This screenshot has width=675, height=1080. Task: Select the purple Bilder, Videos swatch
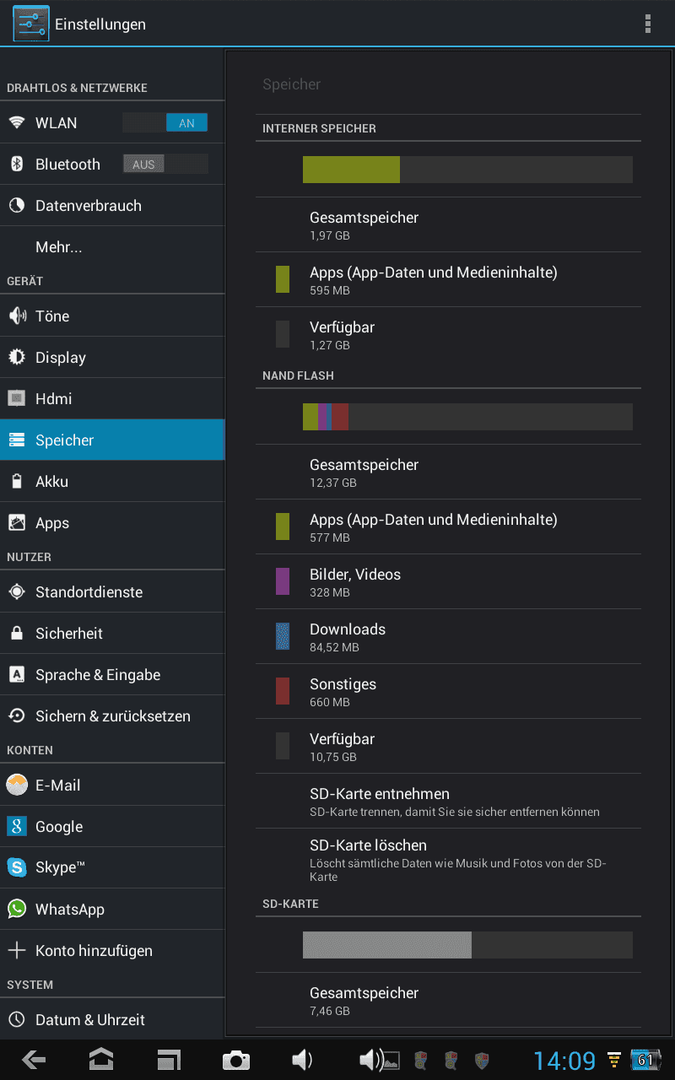pos(282,581)
